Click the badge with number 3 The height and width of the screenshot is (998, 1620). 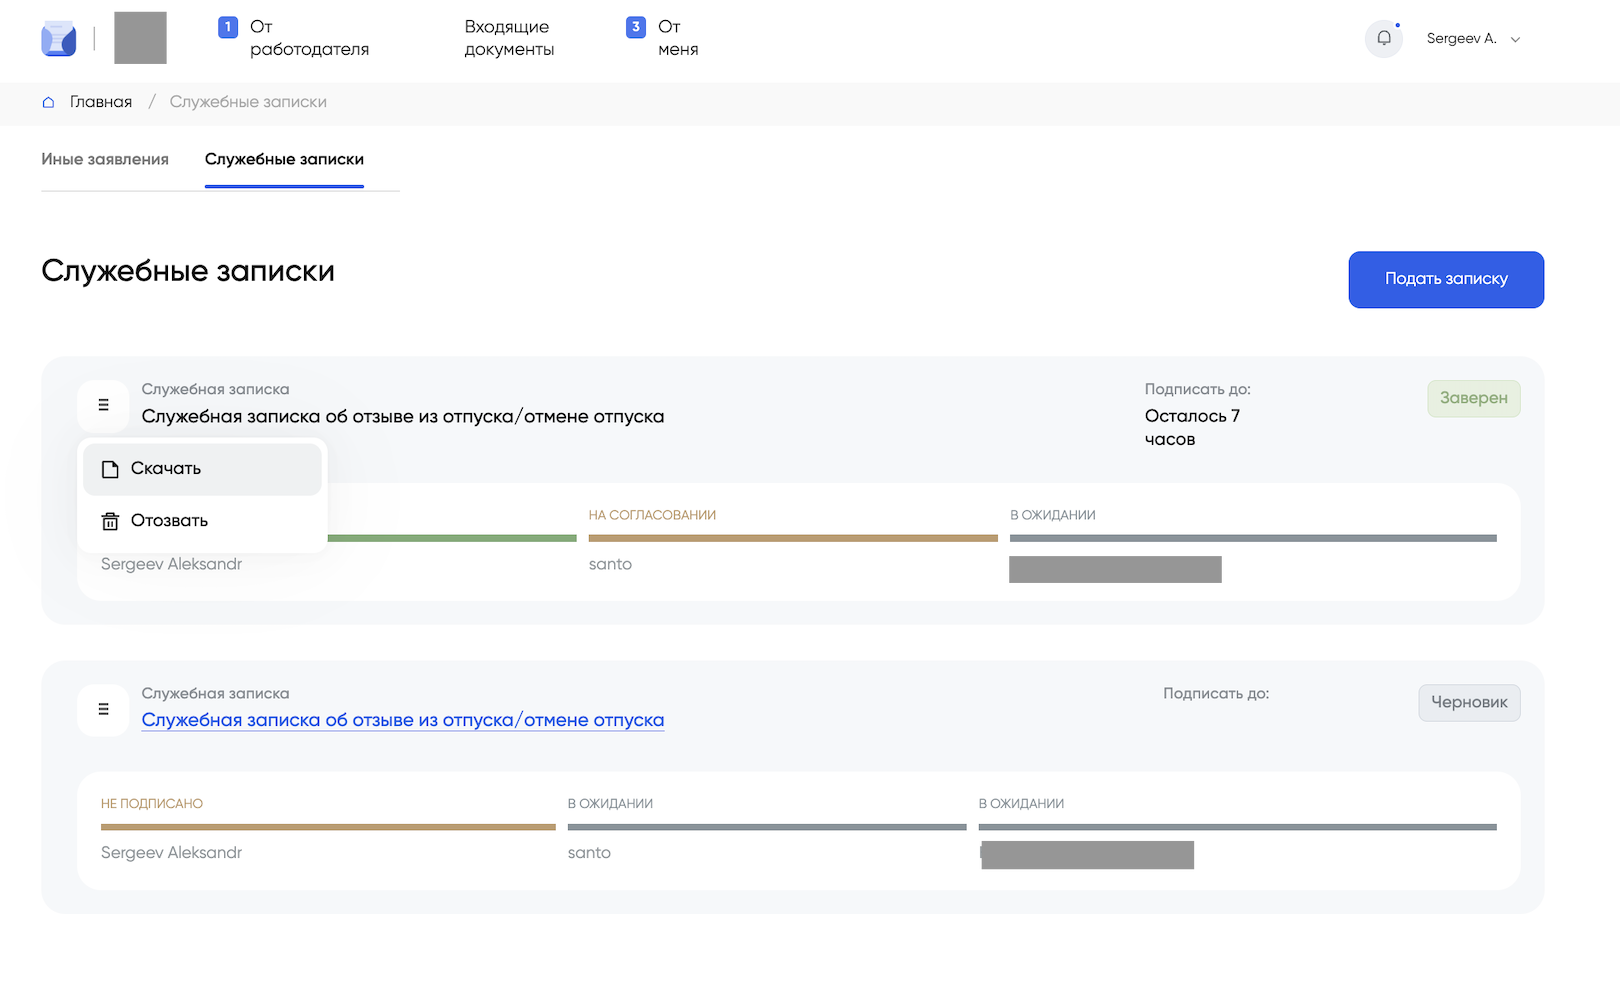(x=635, y=27)
